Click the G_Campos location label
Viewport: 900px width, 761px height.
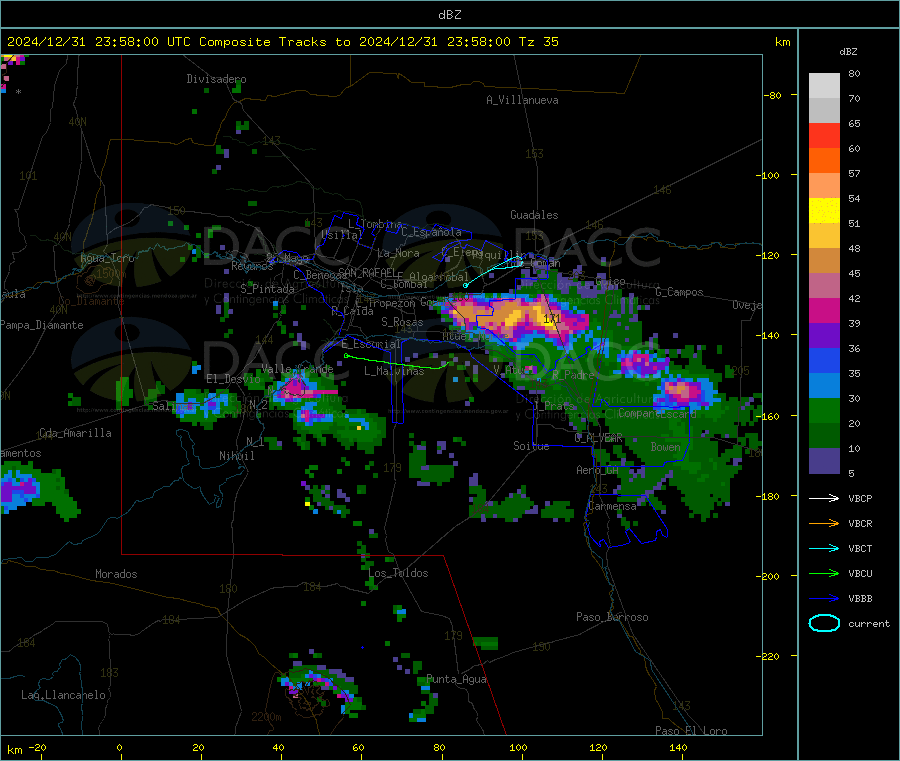[x=679, y=292]
